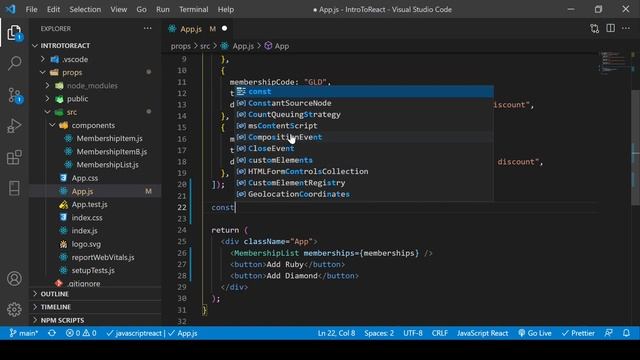Open the Terminal menu
Screen dimensions: 640x360
point(193,9)
